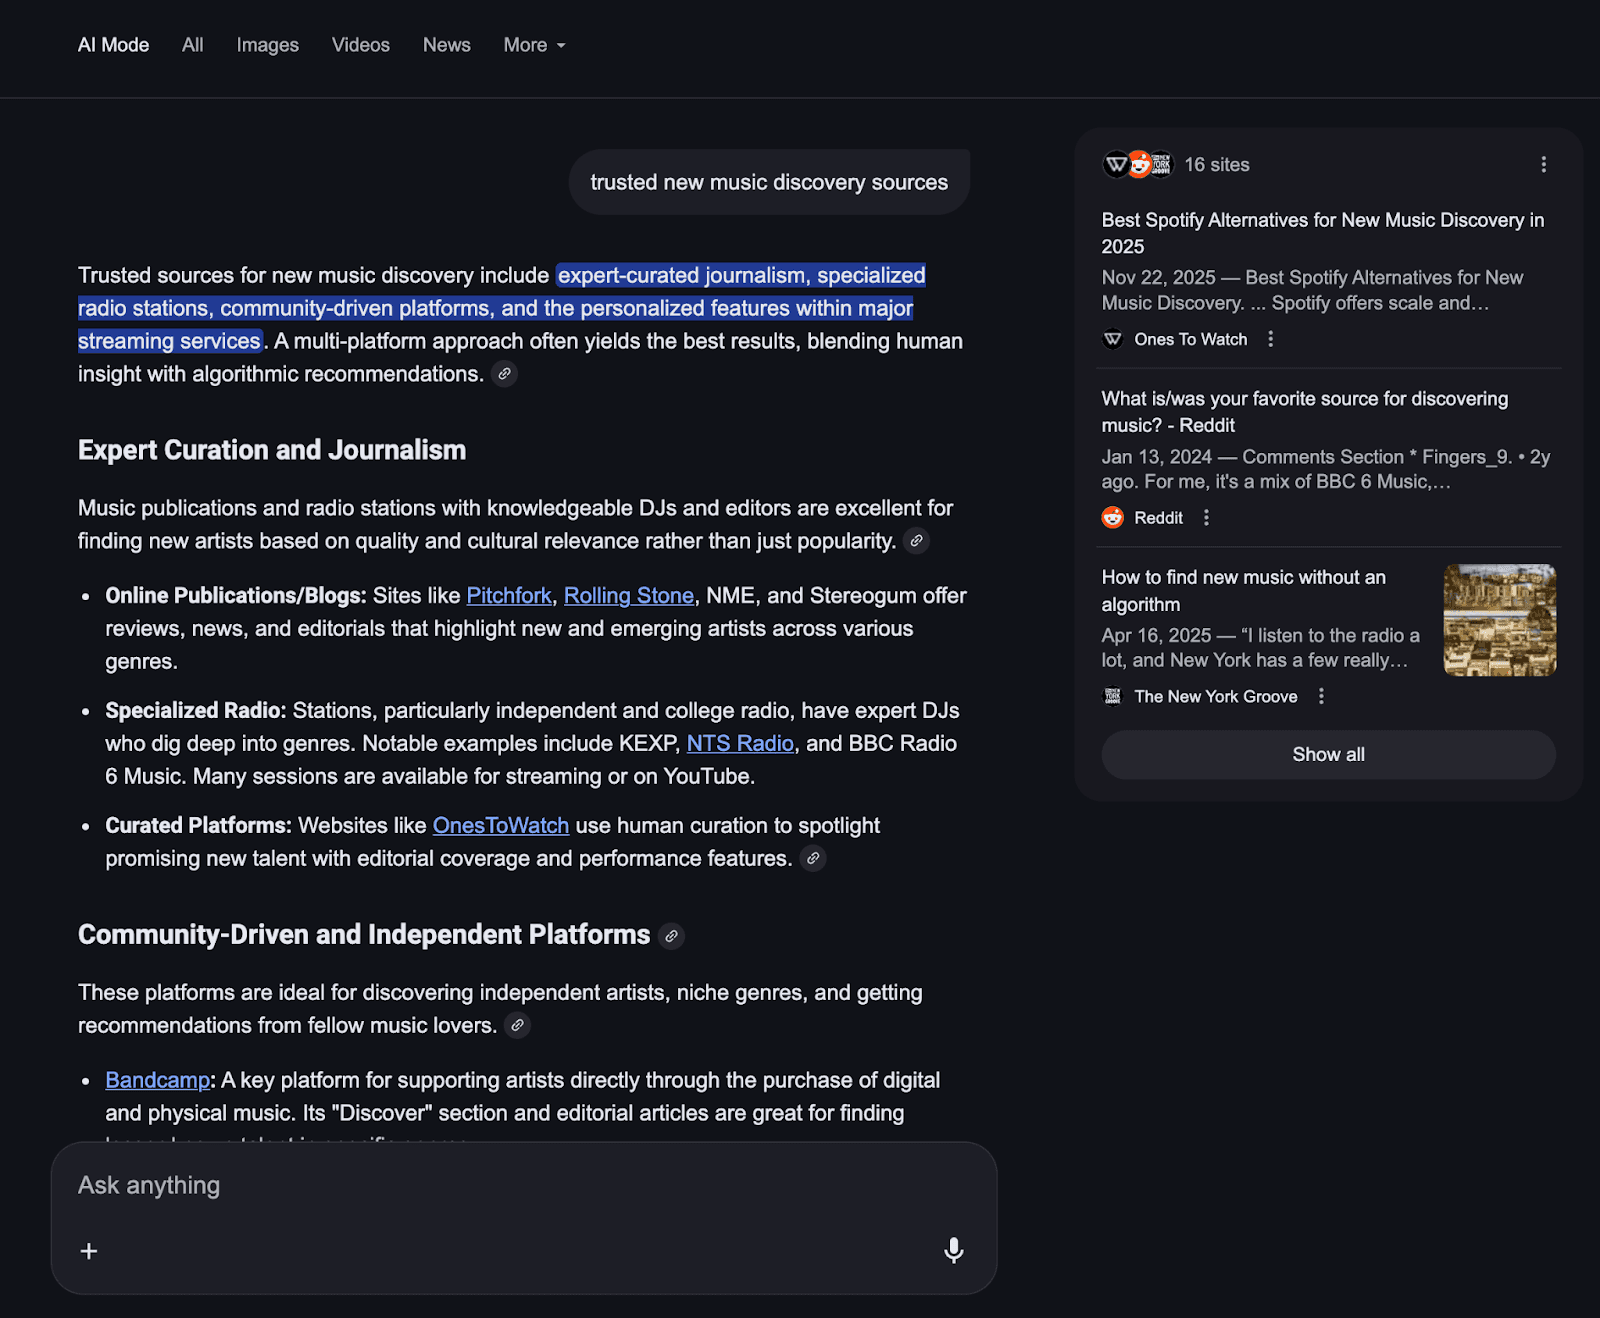Switch to the News tab
The width and height of the screenshot is (1600, 1318).
(x=446, y=45)
